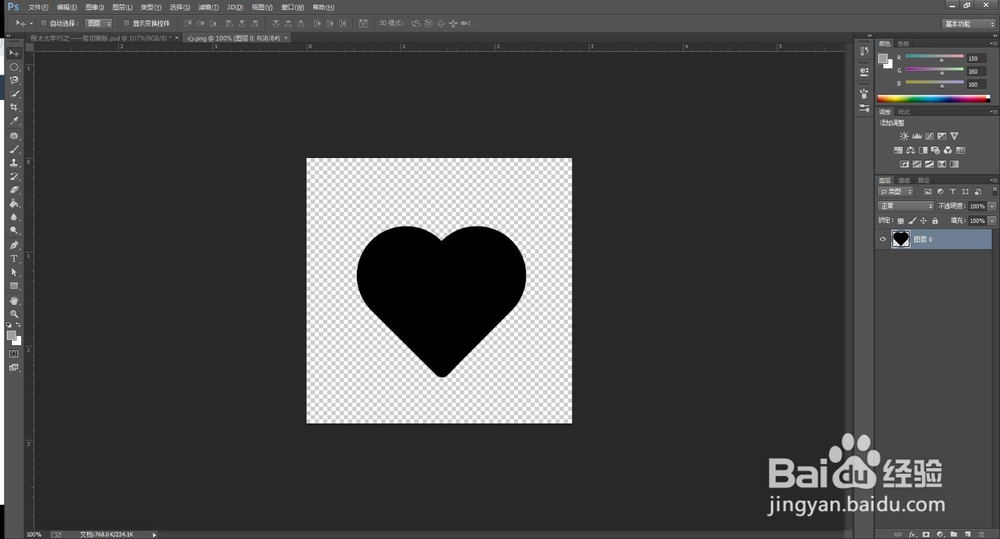Open the 文件(F) menu
The width and height of the screenshot is (1000, 539).
38,7
